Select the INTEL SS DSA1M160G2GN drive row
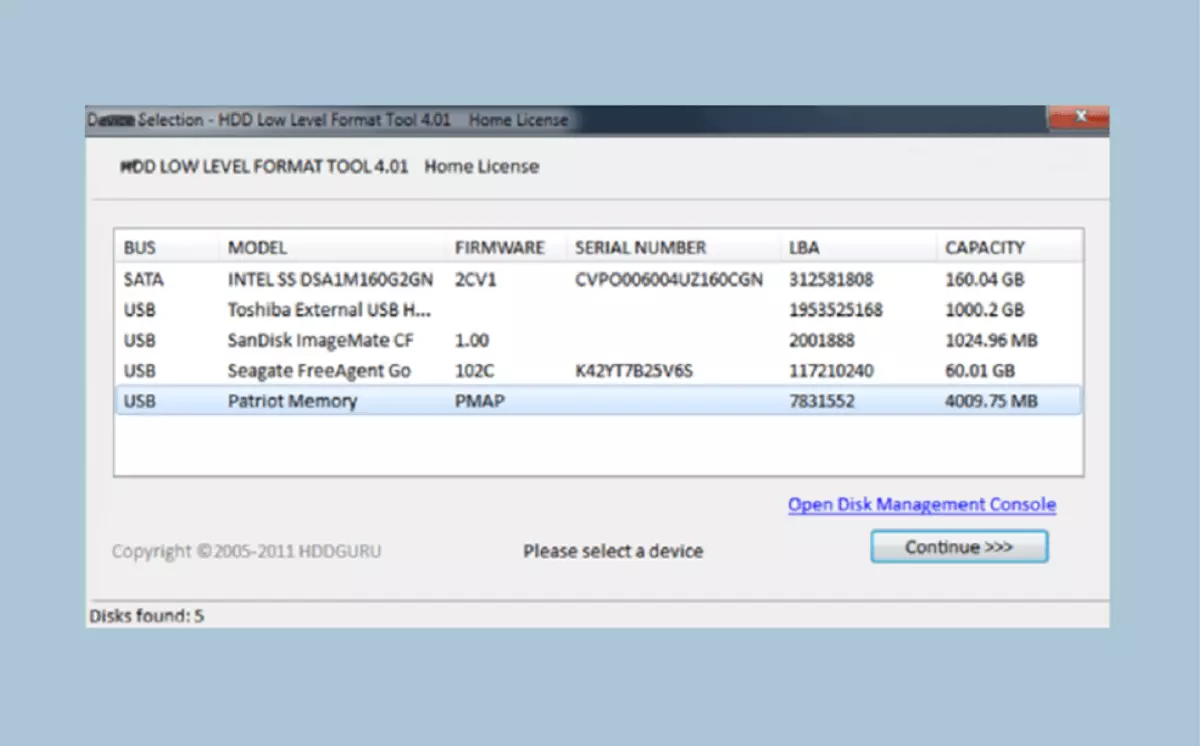The height and width of the screenshot is (746, 1200). pyautogui.click(x=598, y=280)
